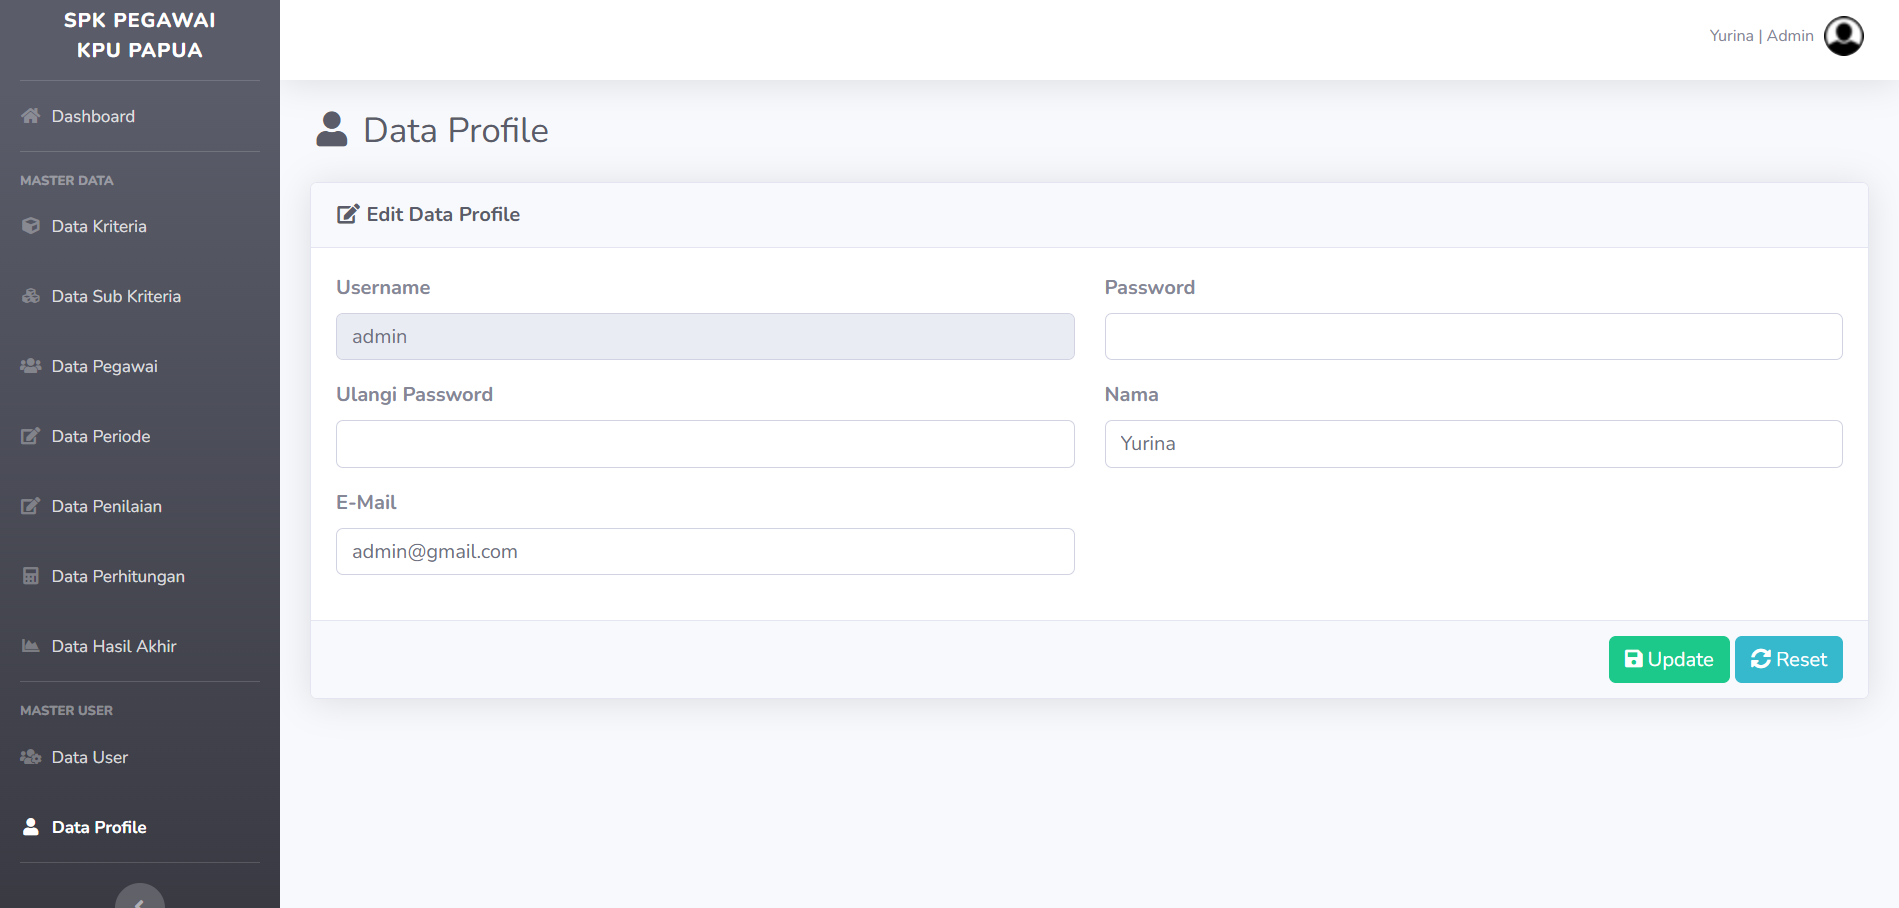Click the E-Mail field with admin@gmail.com
The width and height of the screenshot is (1899, 908).
coord(705,552)
